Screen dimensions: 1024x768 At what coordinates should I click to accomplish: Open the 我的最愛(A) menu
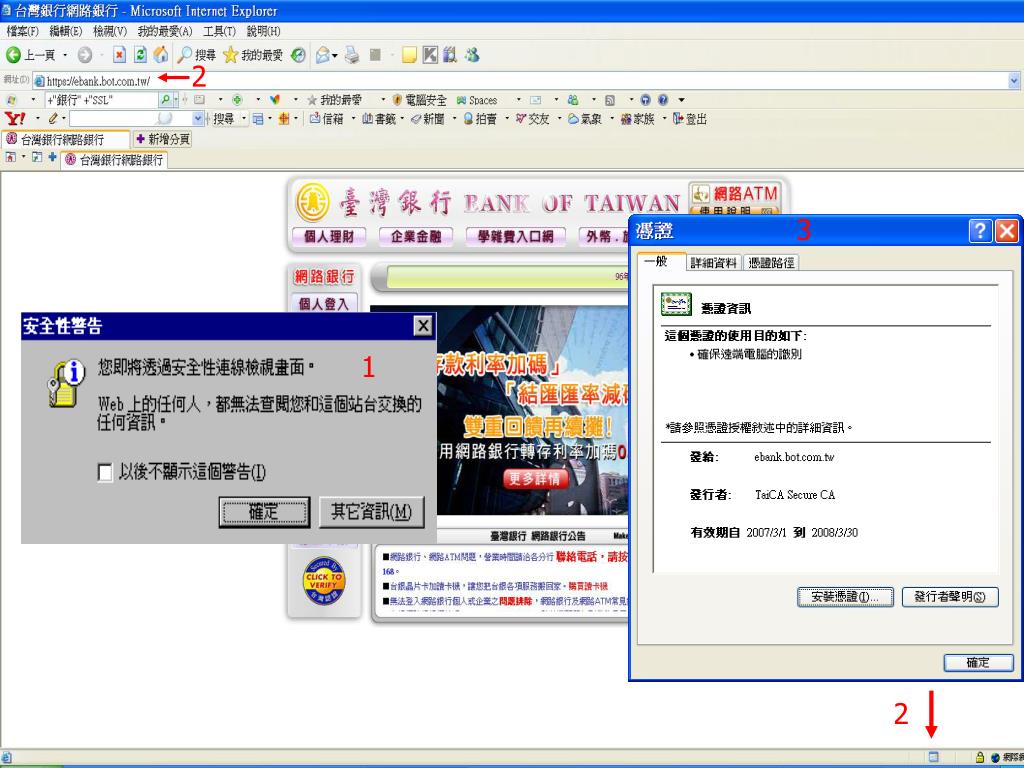[165, 31]
